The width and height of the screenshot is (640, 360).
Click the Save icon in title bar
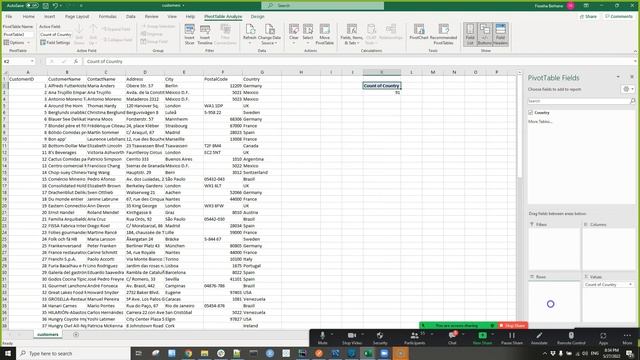(46, 6)
